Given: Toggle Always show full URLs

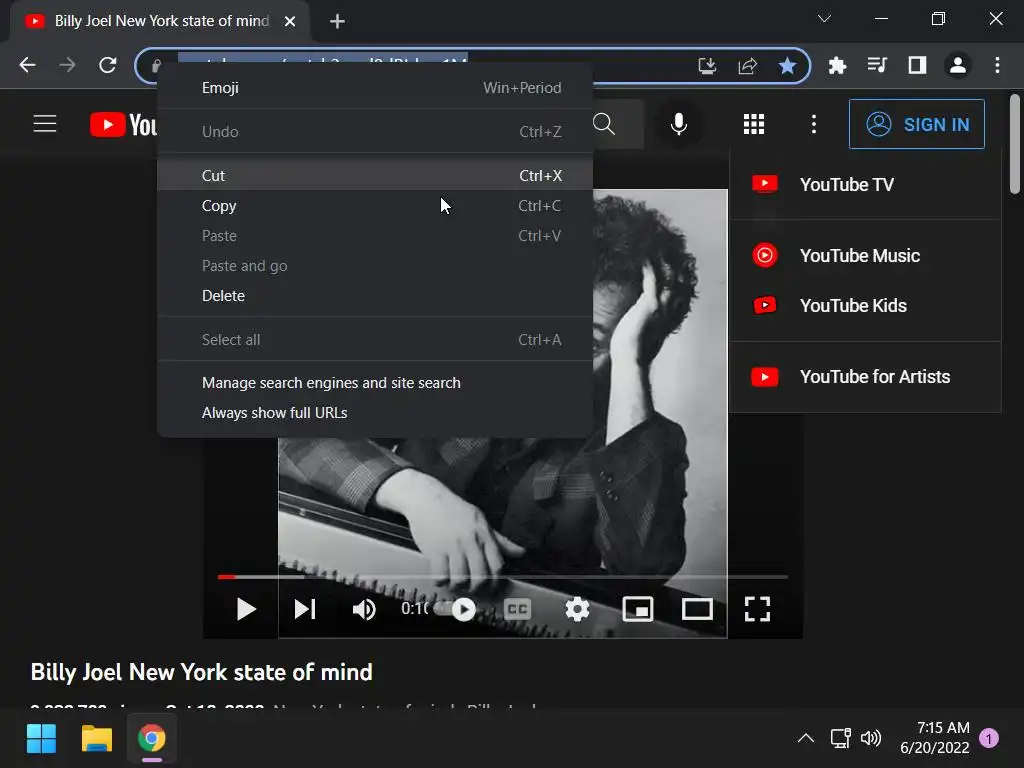Looking at the screenshot, I should pyautogui.click(x=375, y=413).
